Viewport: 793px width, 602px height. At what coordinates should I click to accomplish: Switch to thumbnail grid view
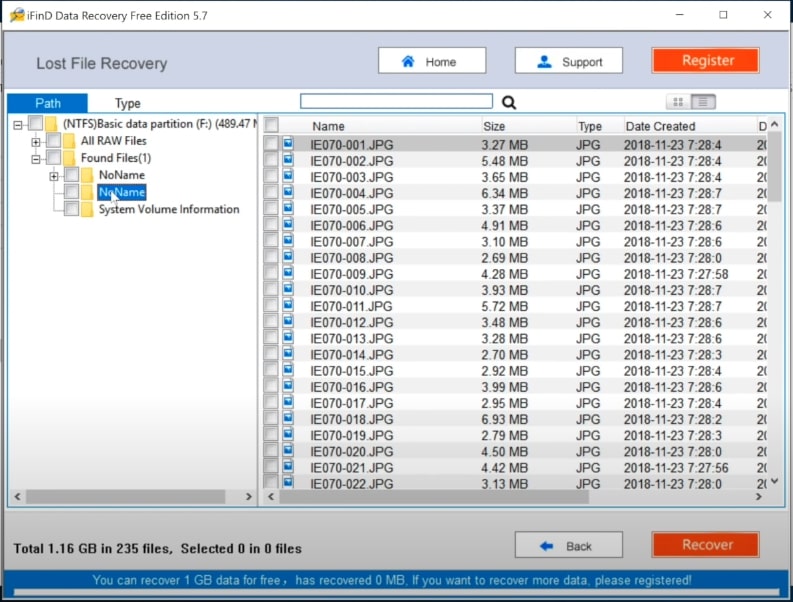pyautogui.click(x=678, y=102)
